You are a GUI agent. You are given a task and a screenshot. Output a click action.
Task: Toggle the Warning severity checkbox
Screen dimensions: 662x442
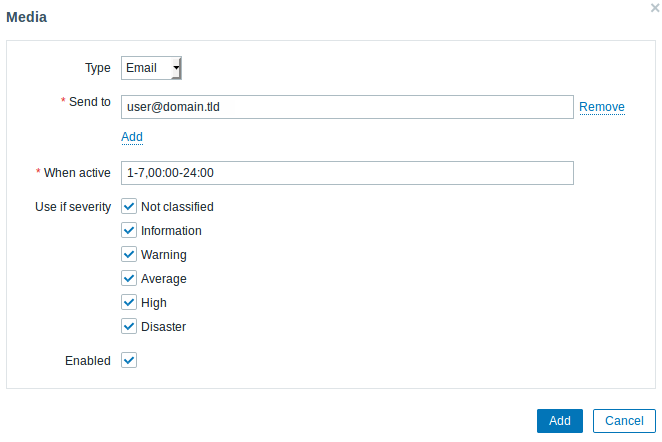coord(129,255)
